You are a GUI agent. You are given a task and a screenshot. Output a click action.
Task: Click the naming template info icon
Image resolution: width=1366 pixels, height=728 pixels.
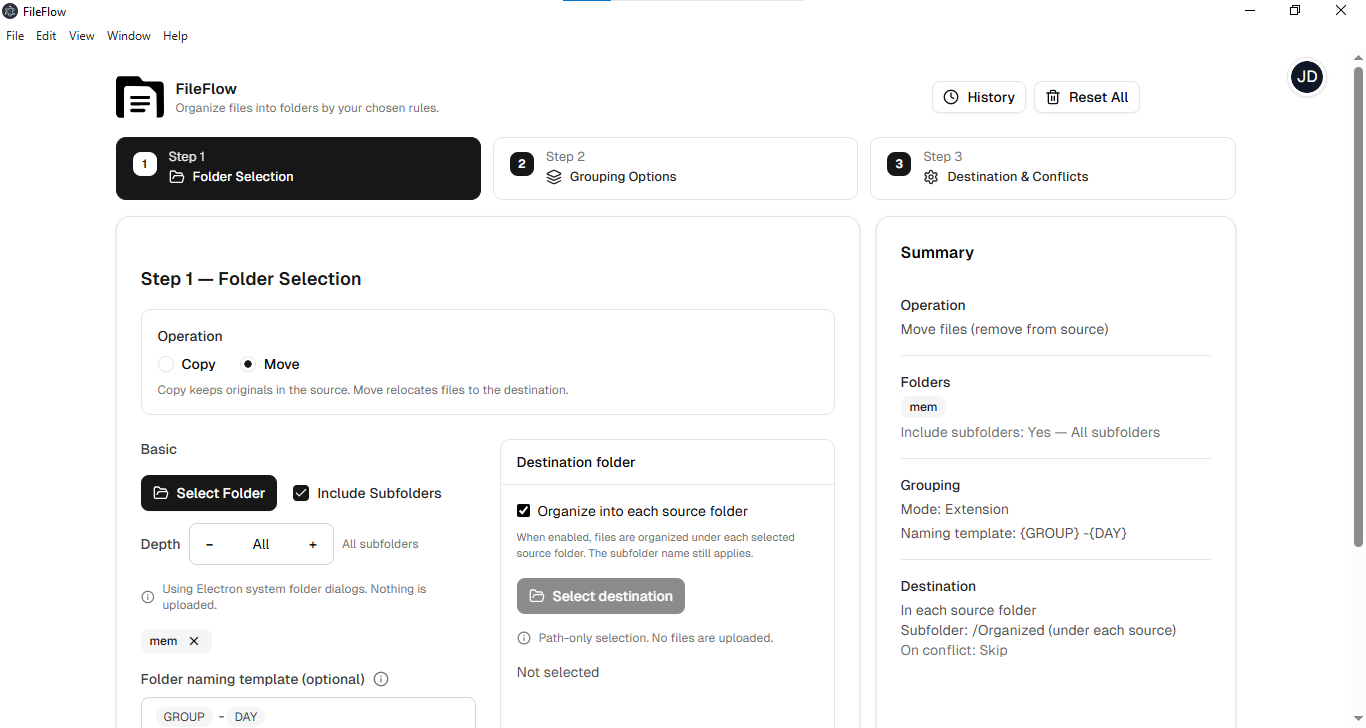(x=381, y=679)
